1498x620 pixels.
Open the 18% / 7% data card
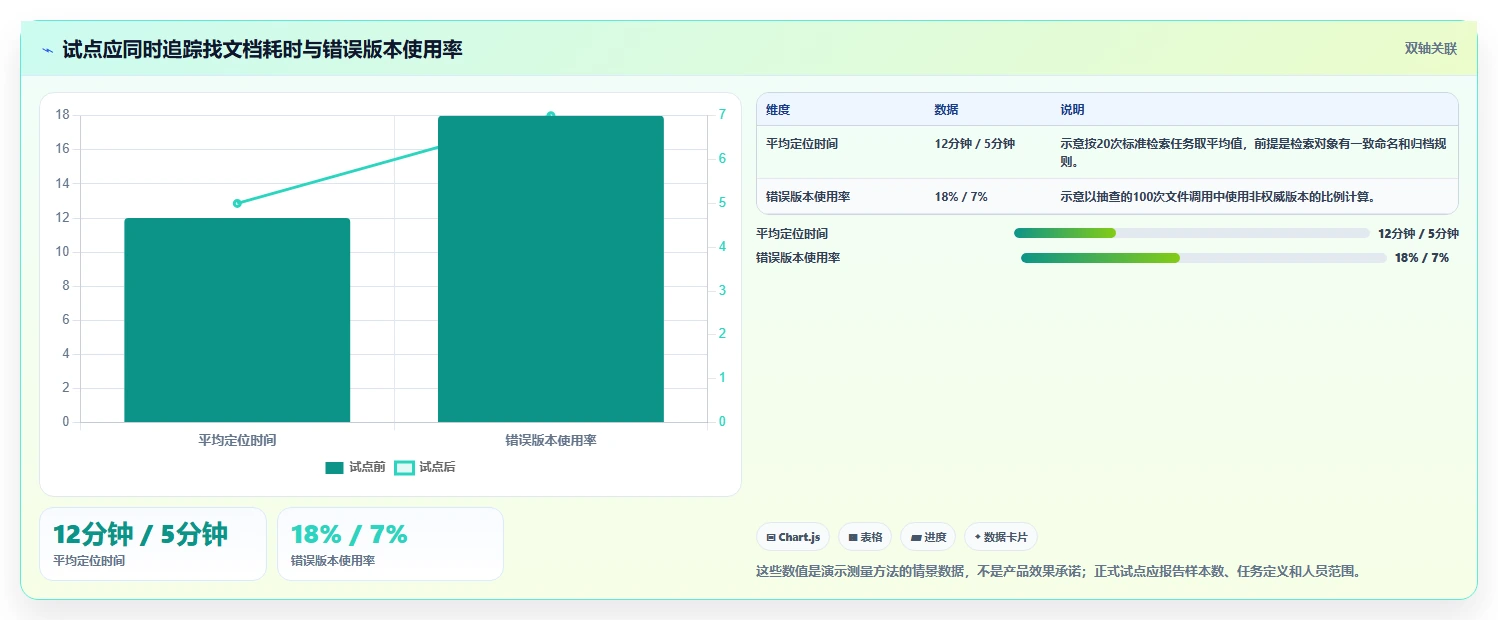[x=390, y=544]
